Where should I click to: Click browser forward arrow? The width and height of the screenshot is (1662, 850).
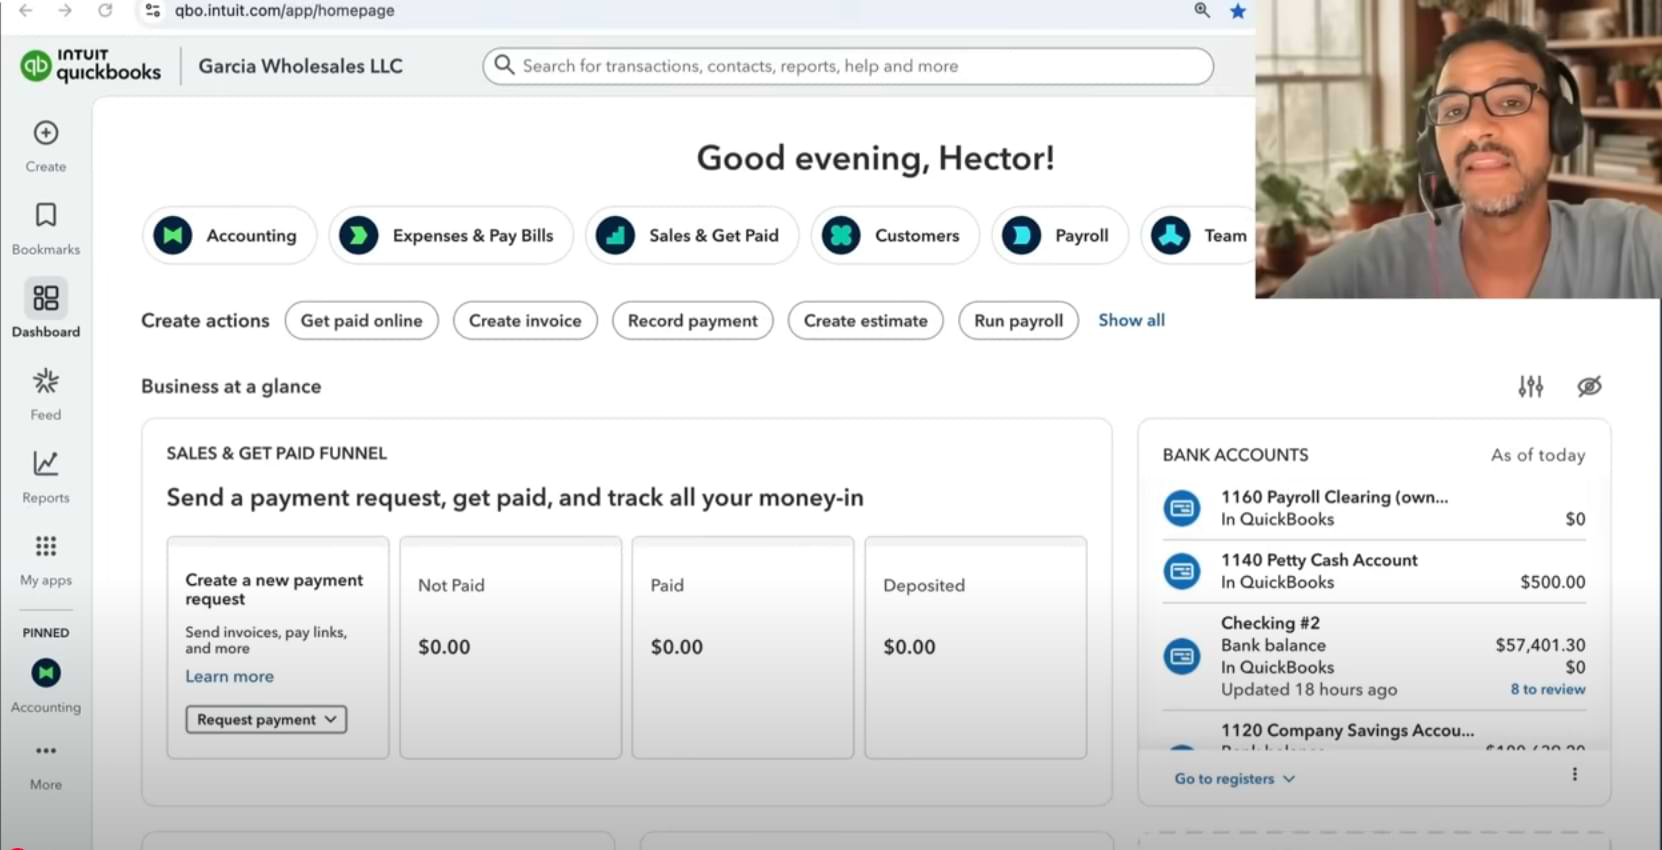[65, 10]
